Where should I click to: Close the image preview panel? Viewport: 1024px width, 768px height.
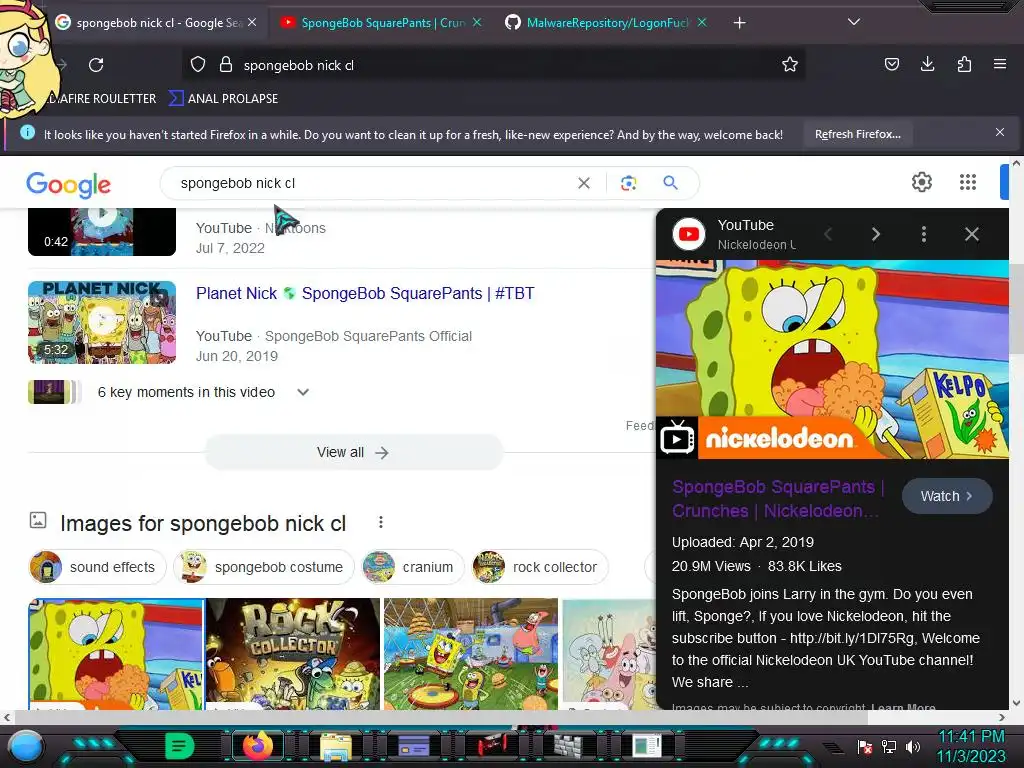click(x=972, y=234)
